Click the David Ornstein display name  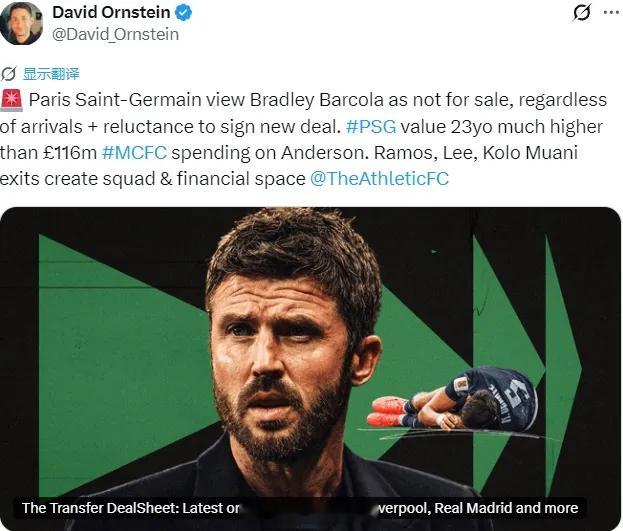point(111,12)
